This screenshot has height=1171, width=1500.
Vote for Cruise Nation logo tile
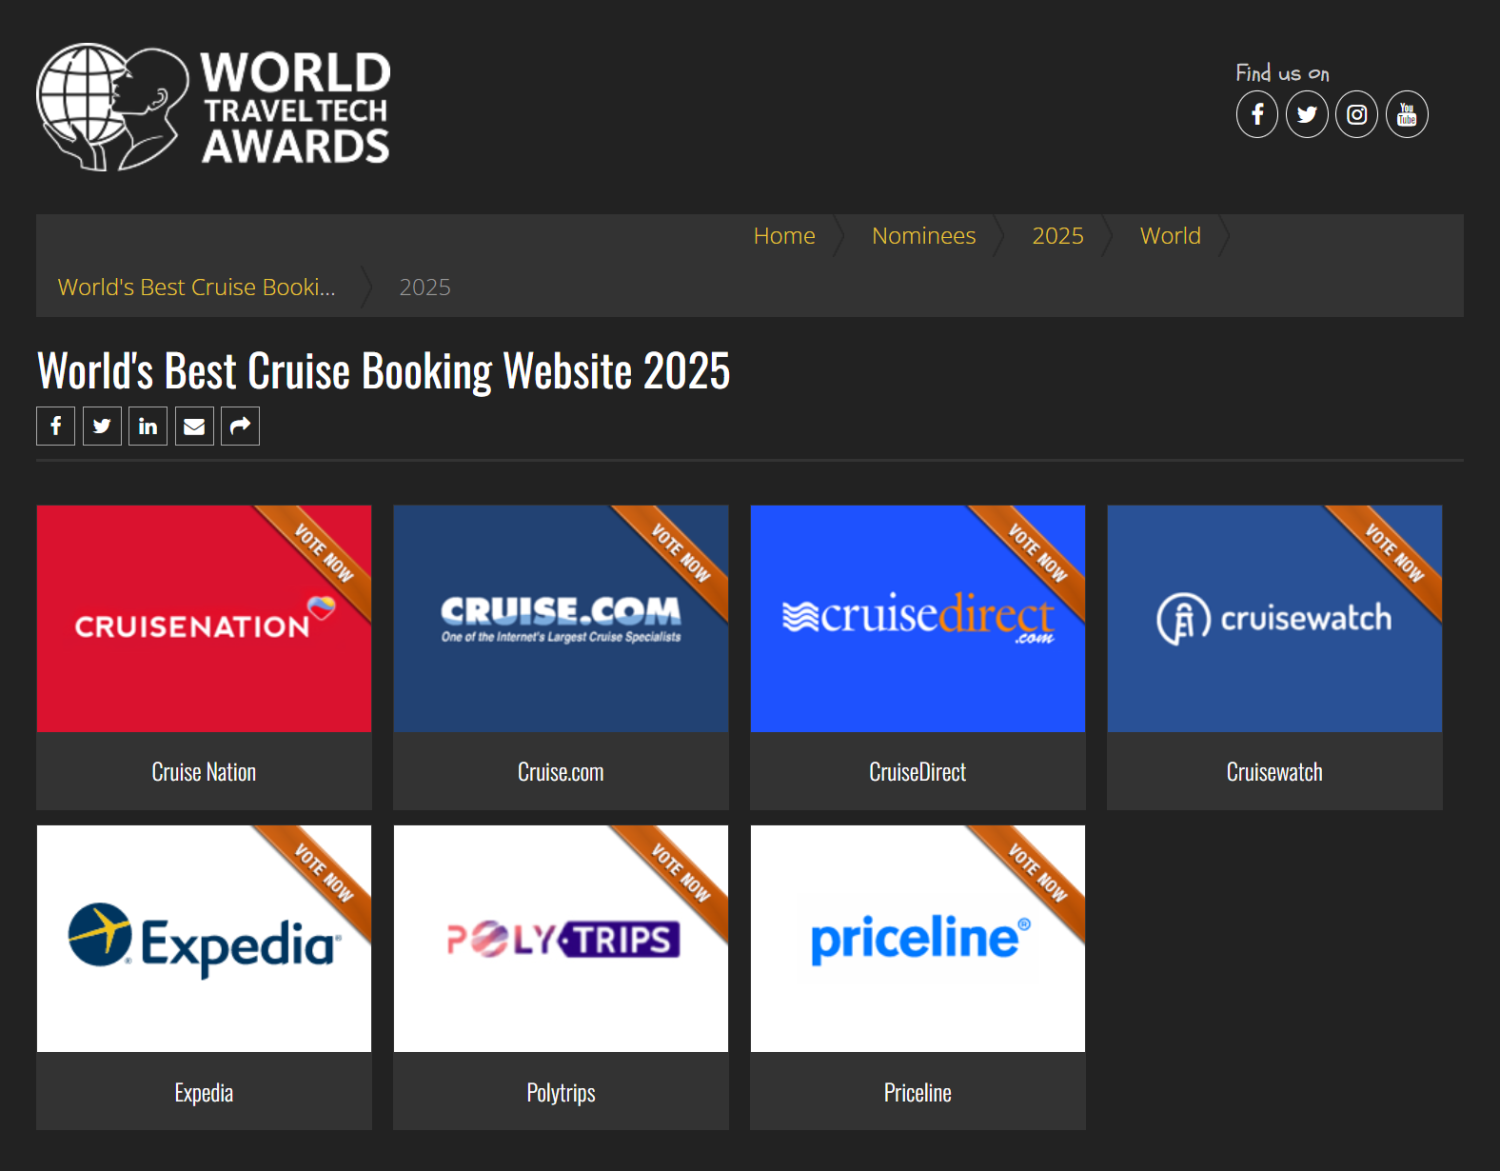(x=204, y=619)
